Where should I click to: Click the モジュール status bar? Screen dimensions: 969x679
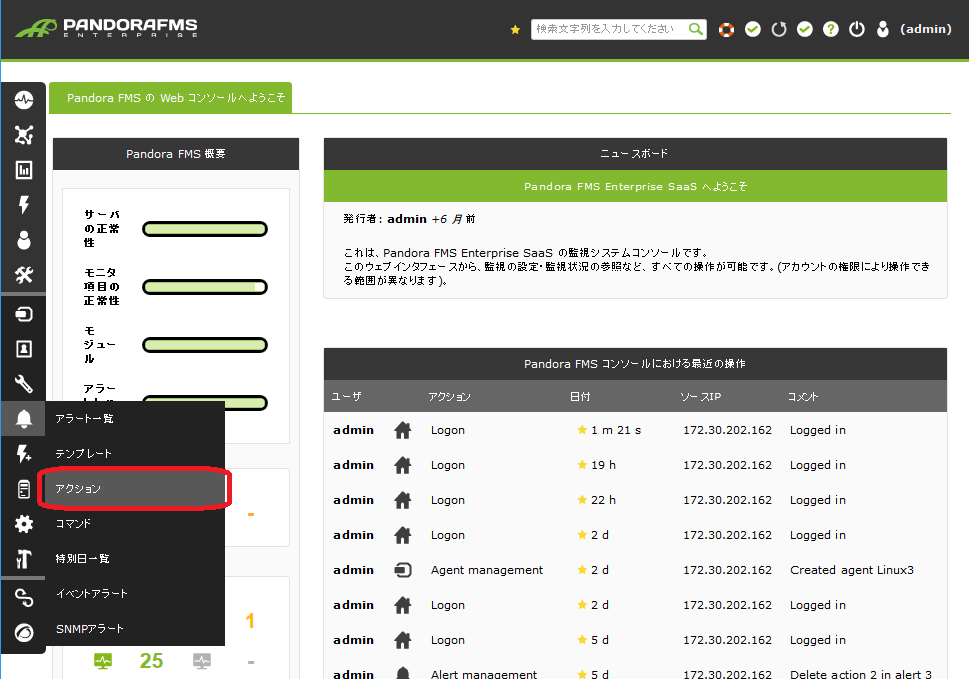(205, 345)
